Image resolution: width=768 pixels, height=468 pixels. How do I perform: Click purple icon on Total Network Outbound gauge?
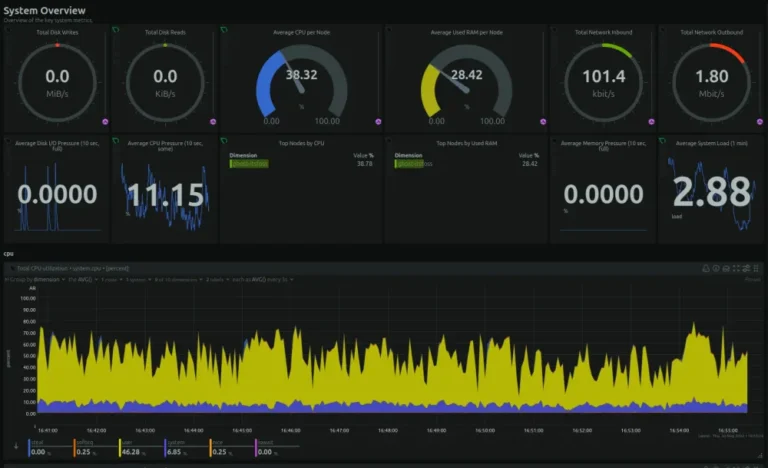pyautogui.click(x=759, y=121)
